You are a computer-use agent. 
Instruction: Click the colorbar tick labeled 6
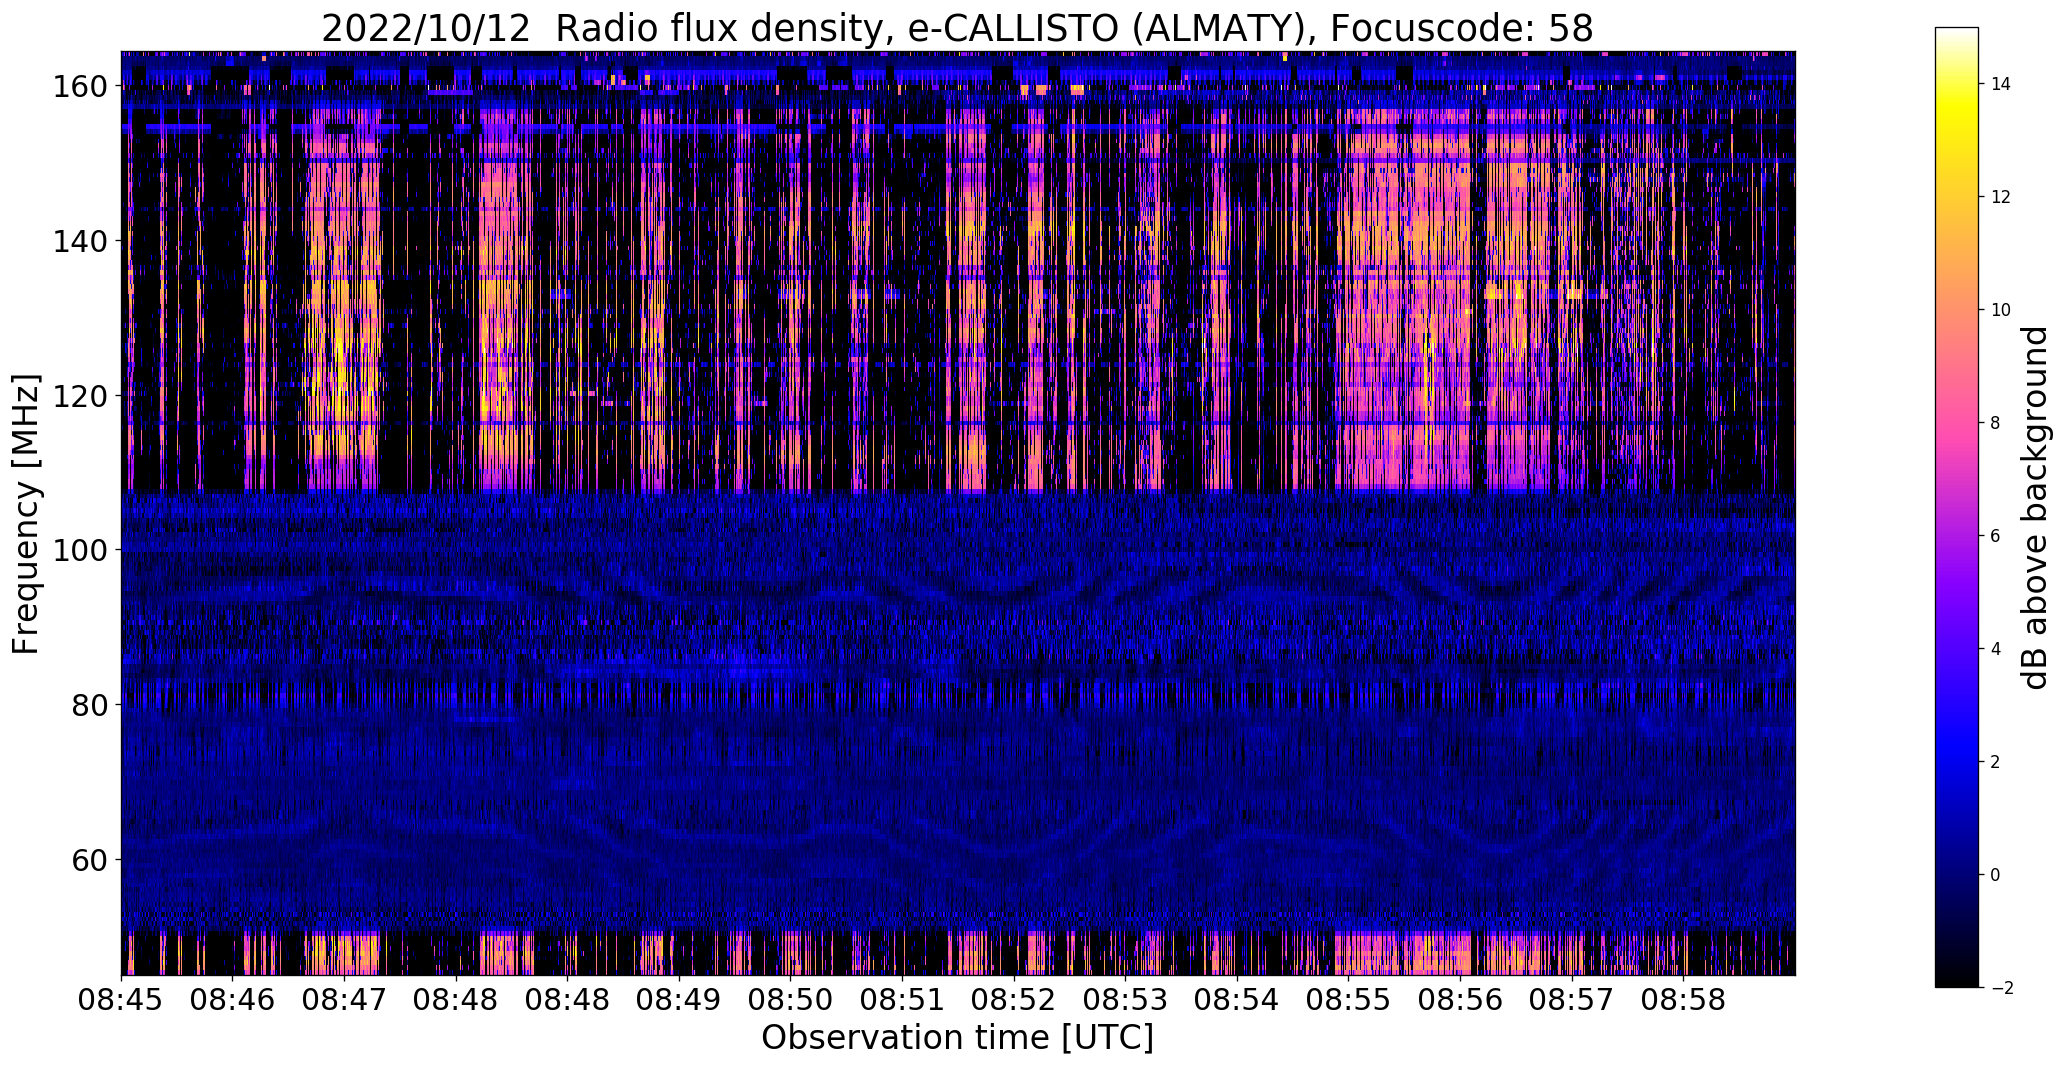tap(1996, 537)
